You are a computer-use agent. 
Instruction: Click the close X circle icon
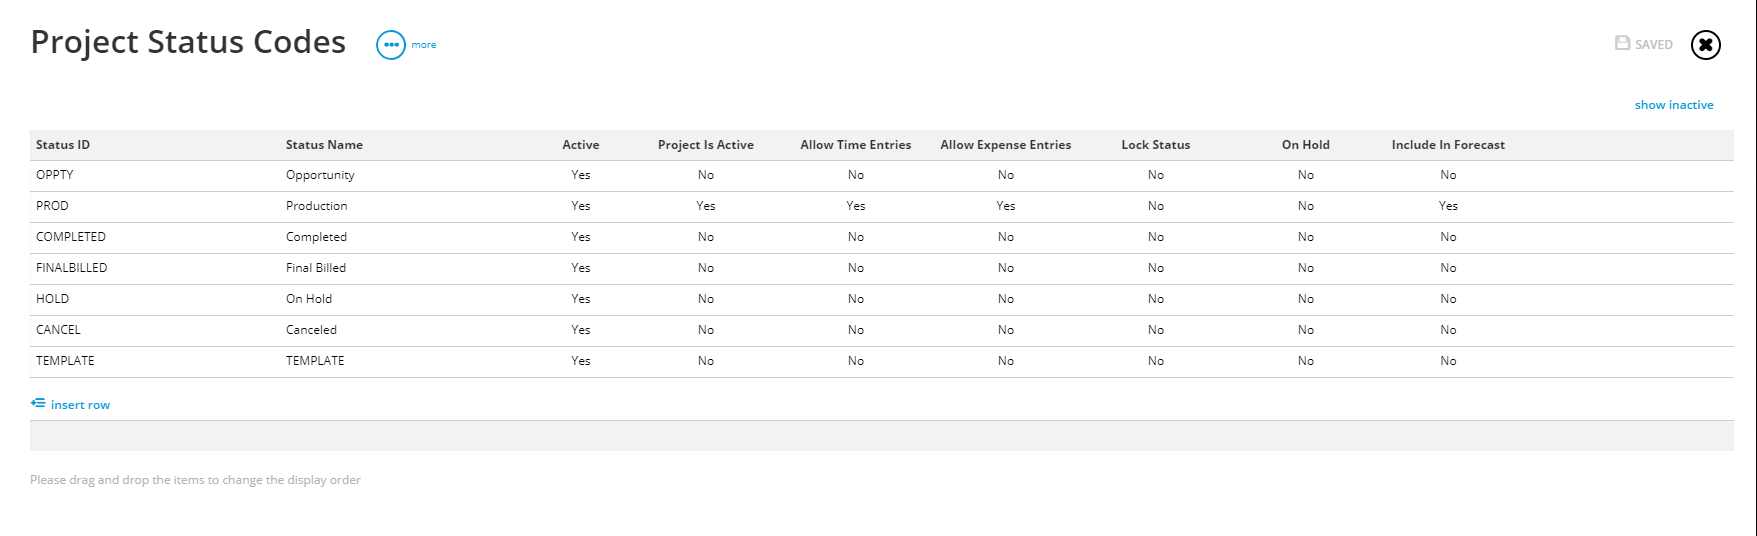click(x=1706, y=45)
